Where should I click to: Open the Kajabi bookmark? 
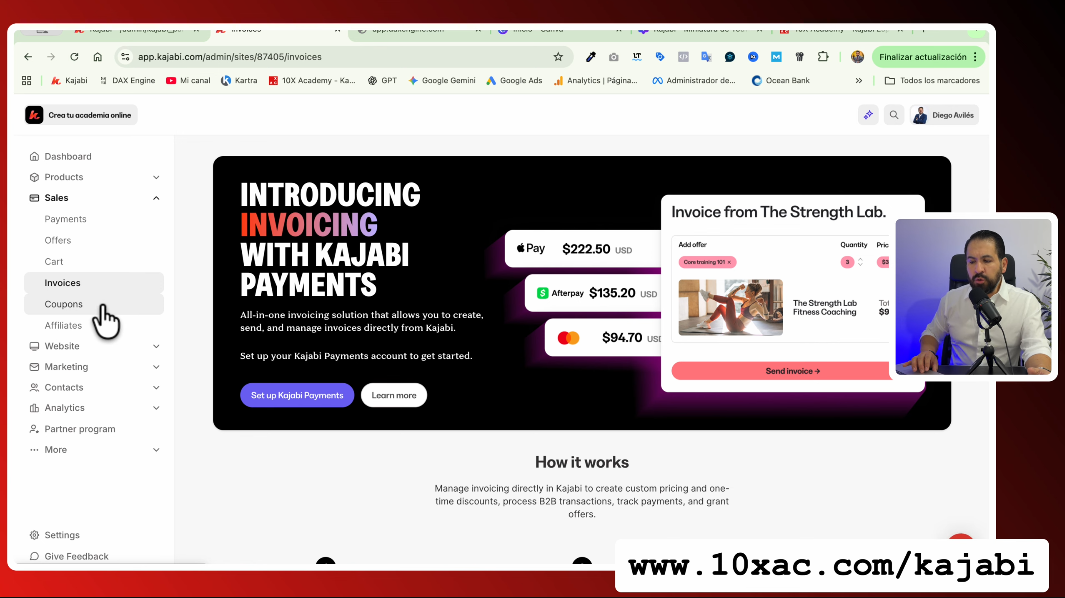(69, 80)
